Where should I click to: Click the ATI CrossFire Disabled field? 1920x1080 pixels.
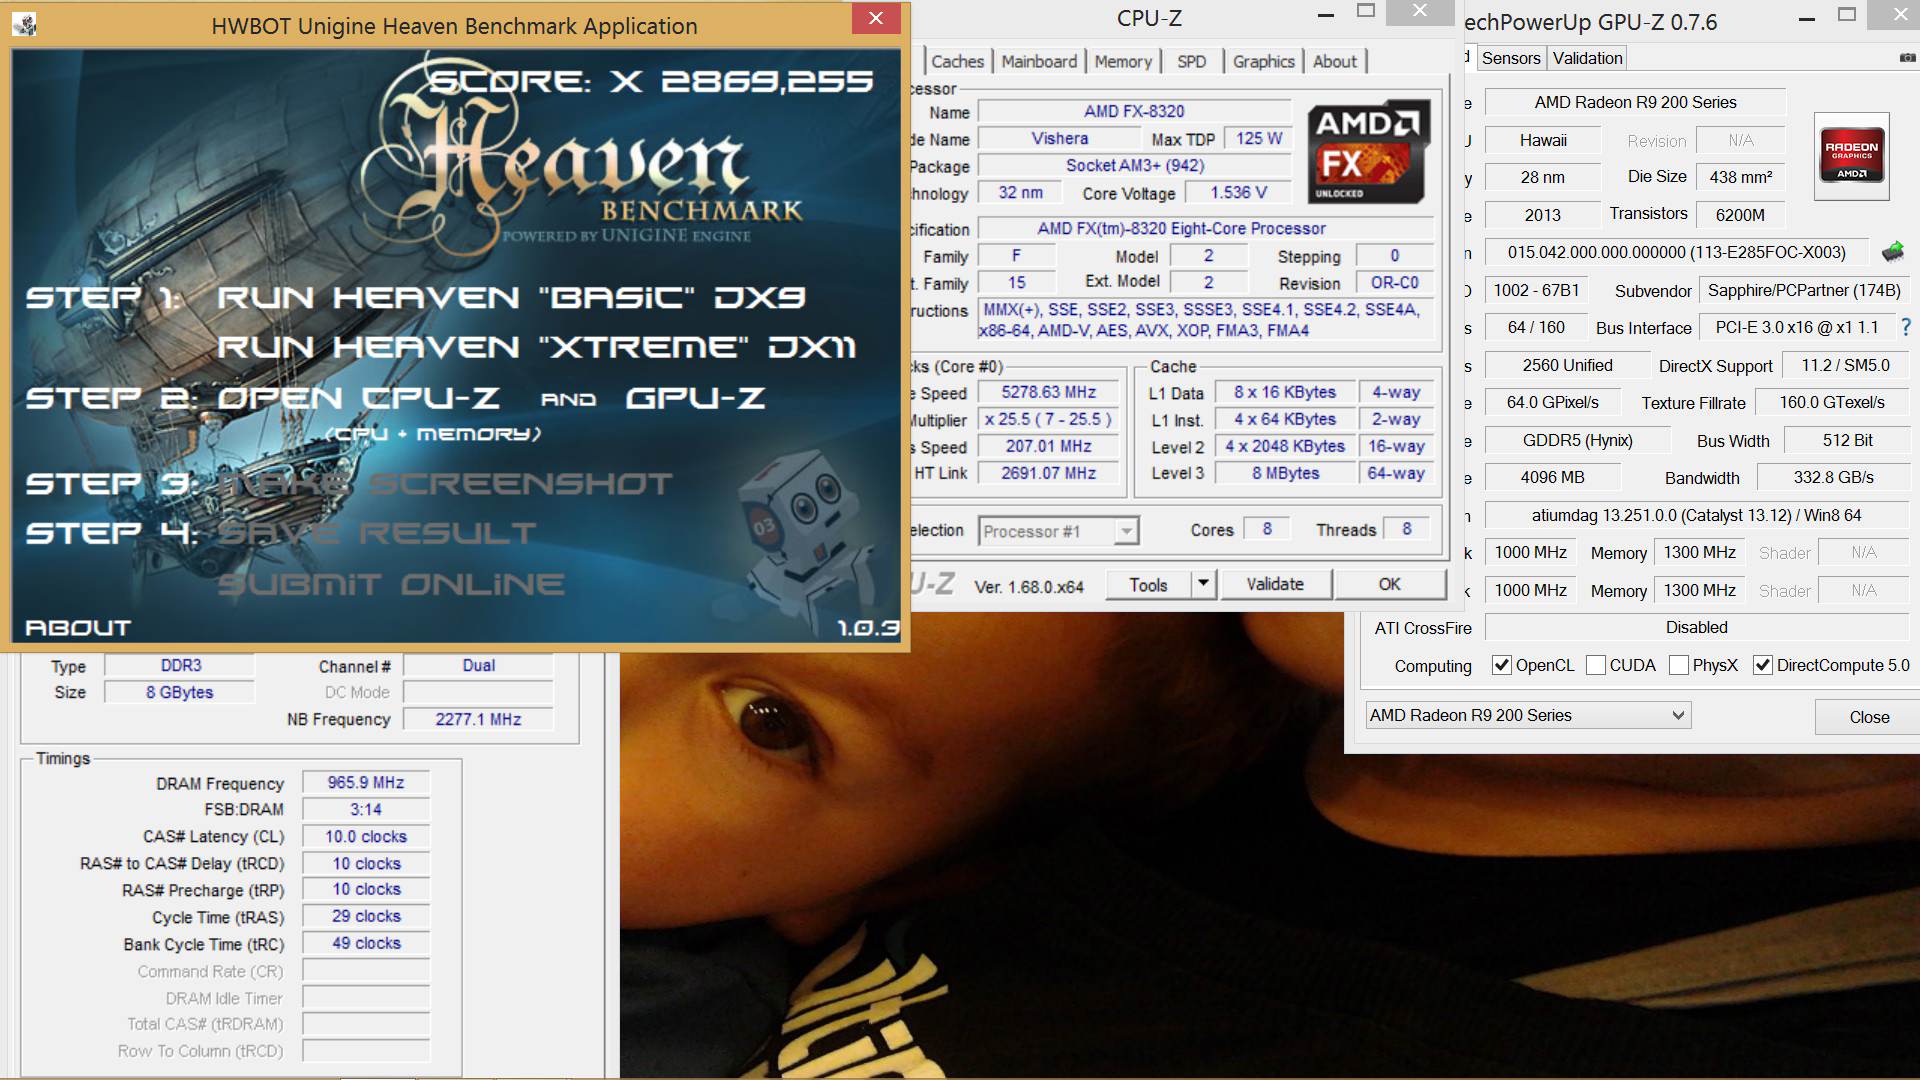pos(1696,627)
